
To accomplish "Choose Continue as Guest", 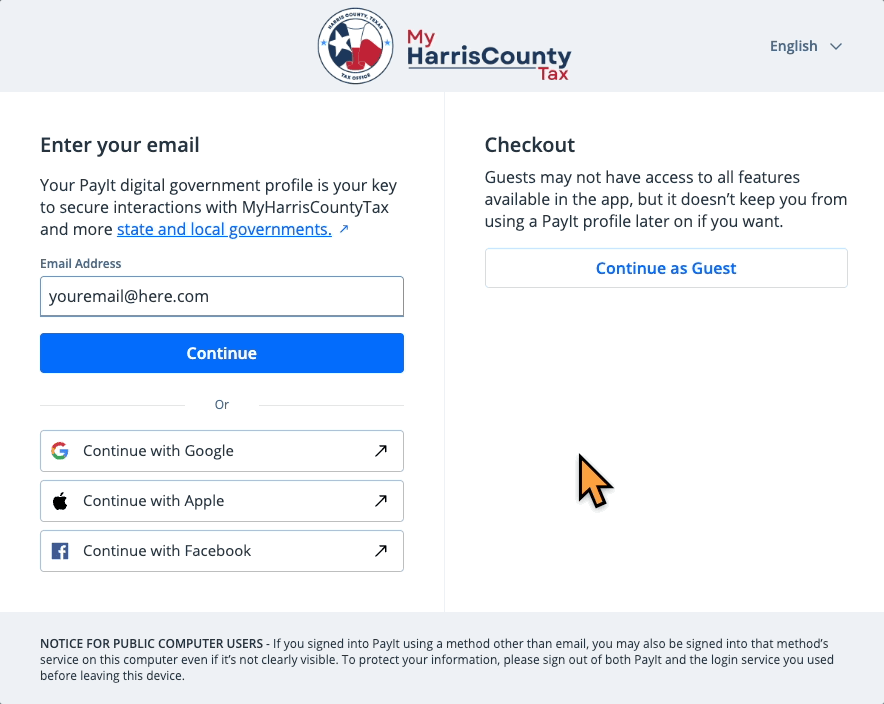I will (x=666, y=268).
